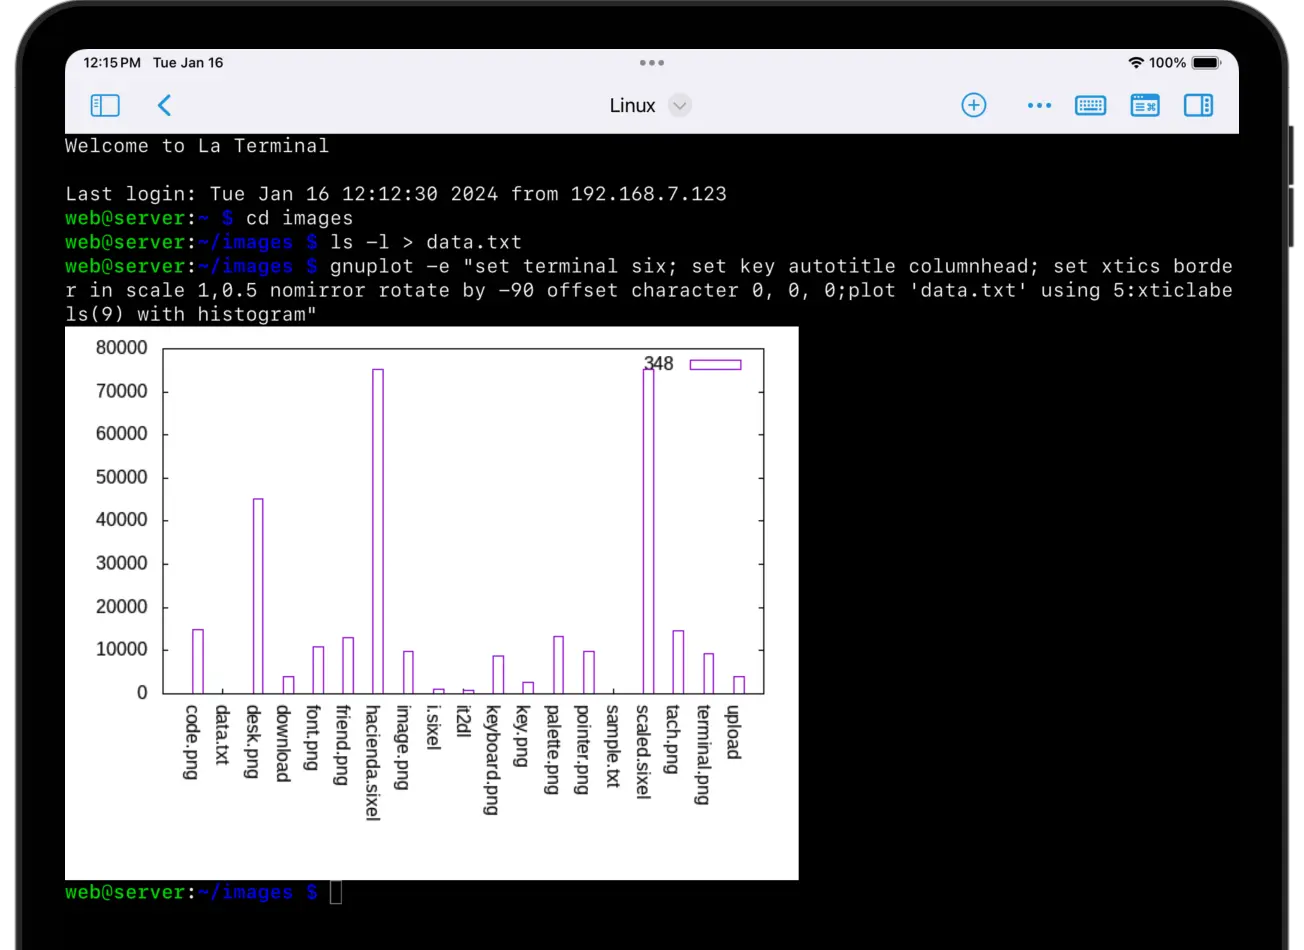Click the 80000 y-axis label
Viewport: 1304px width, 950px height.
[x=121, y=348]
